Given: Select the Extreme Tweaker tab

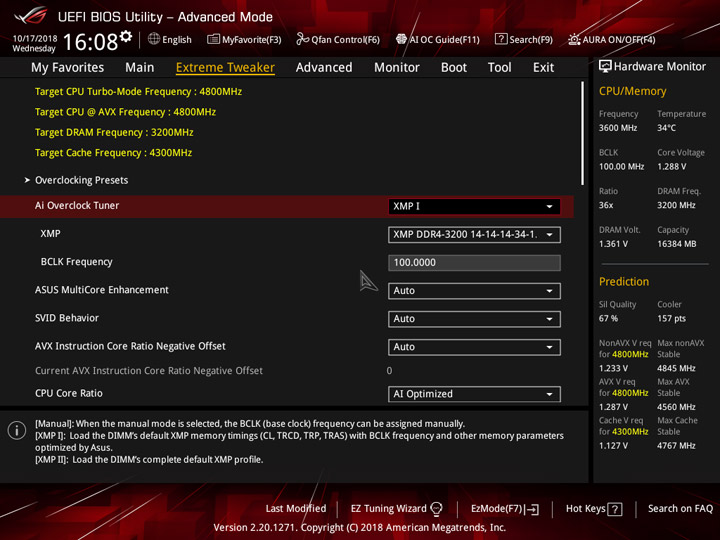Looking at the screenshot, I should pyautogui.click(x=225, y=68).
